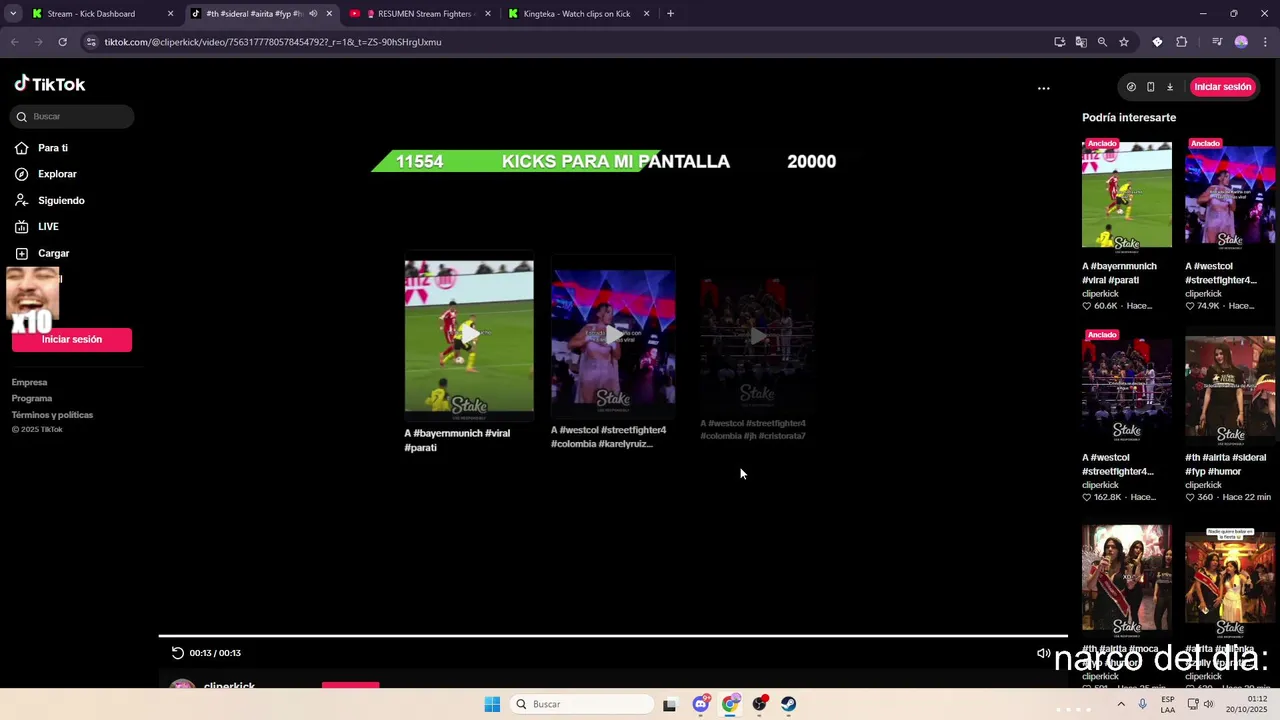Click the install/cast screen icon in address bar
Viewport: 1280px width, 720px height.
pos(1059,42)
